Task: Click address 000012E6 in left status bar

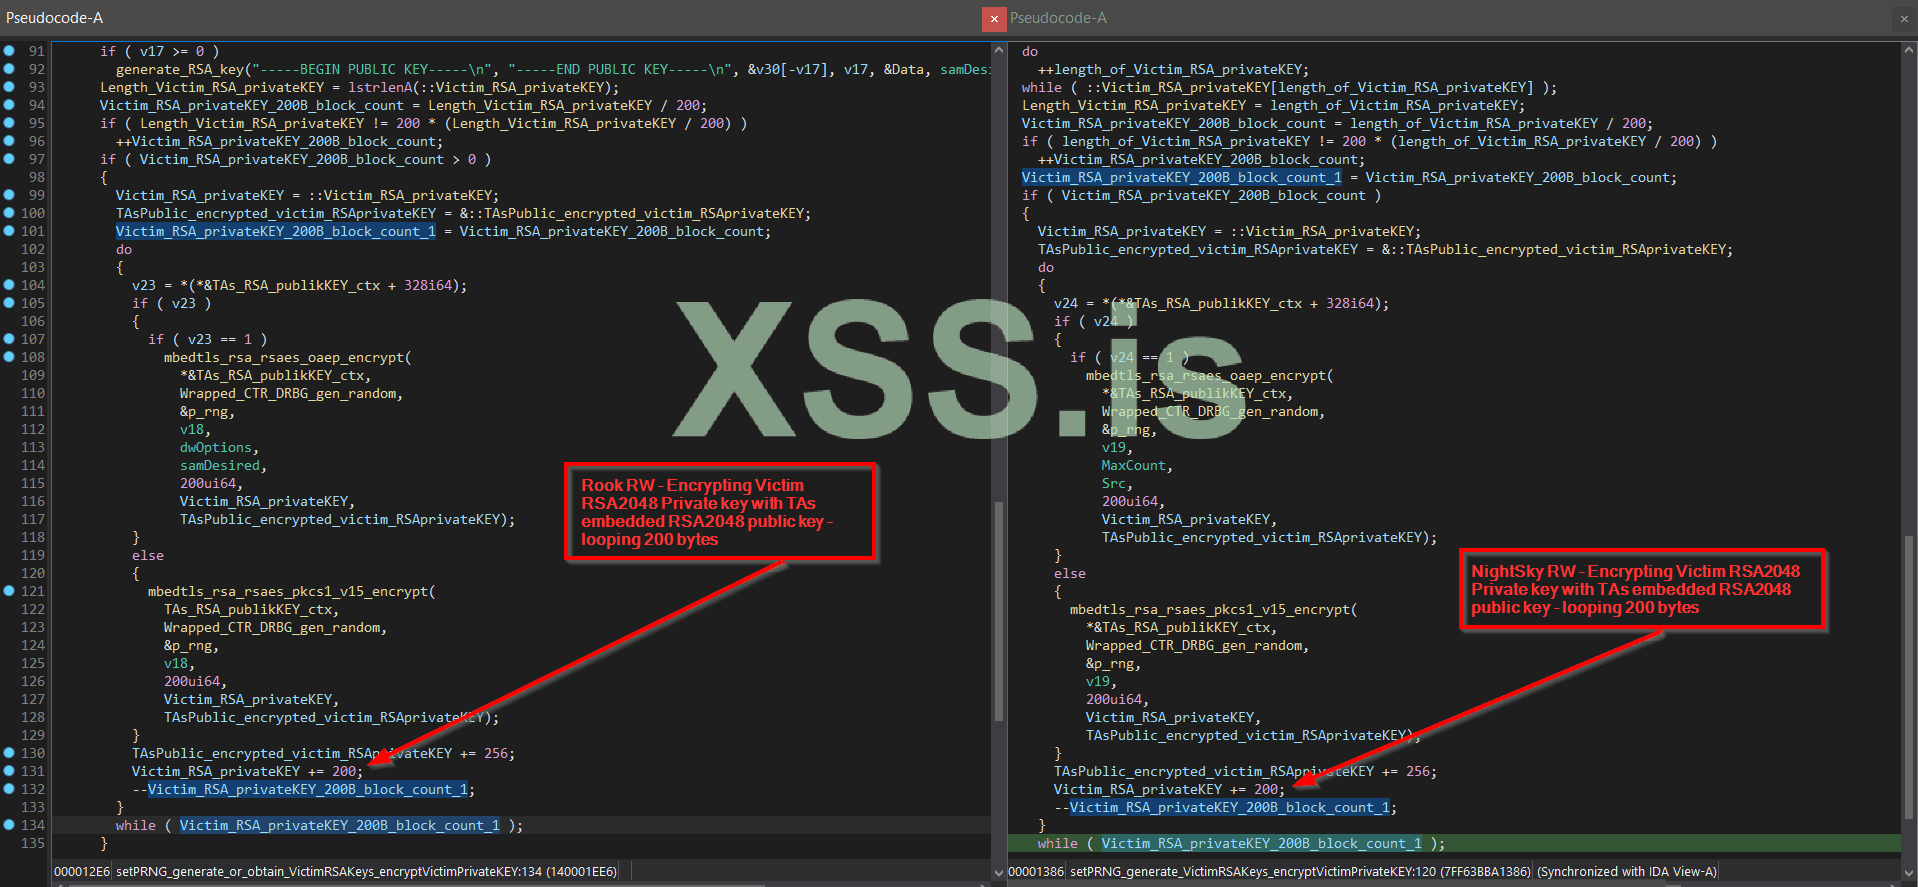Action: [82, 872]
